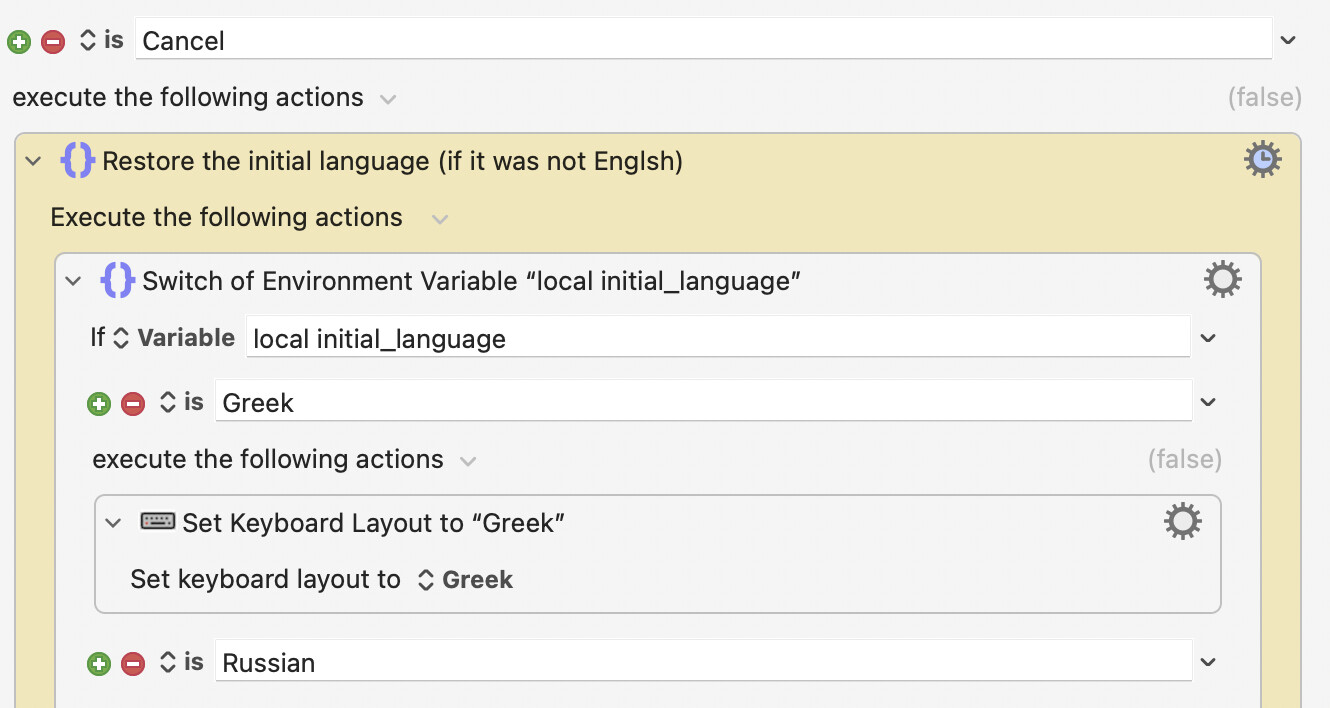Change the 'is' comparison operator for Greek
The width and height of the screenshot is (1330, 708).
[x=182, y=403]
